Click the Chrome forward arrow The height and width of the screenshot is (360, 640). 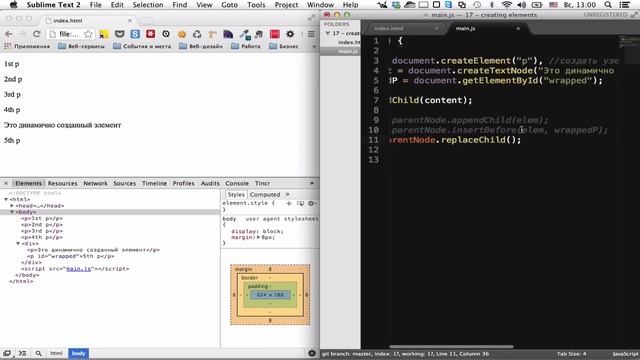22,34
